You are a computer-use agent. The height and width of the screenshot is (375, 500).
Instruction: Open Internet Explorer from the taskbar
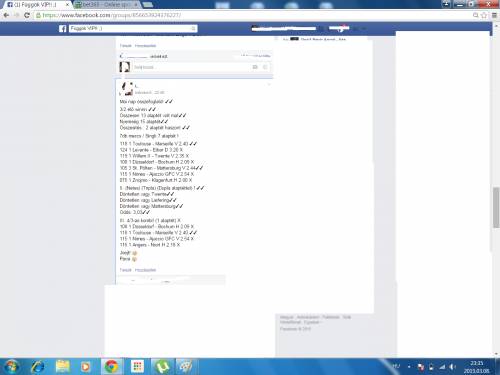pyautogui.click(x=37, y=367)
